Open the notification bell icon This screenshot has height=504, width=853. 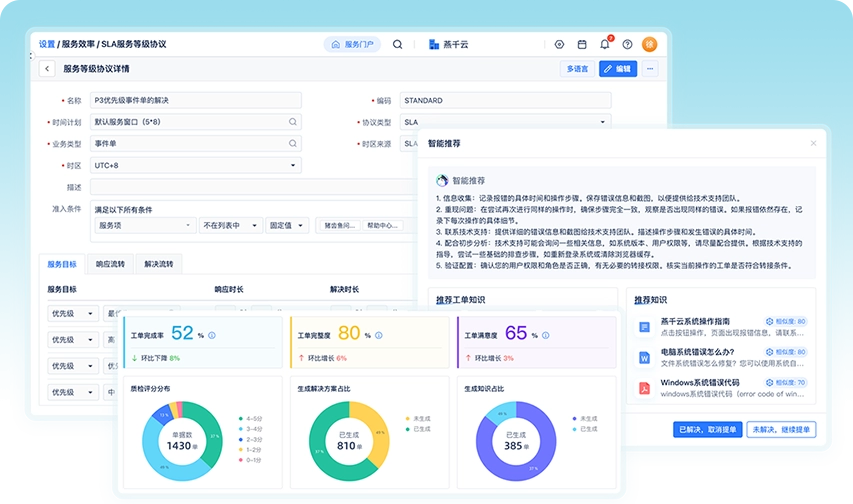pyautogui.click(x=605, y=44)
